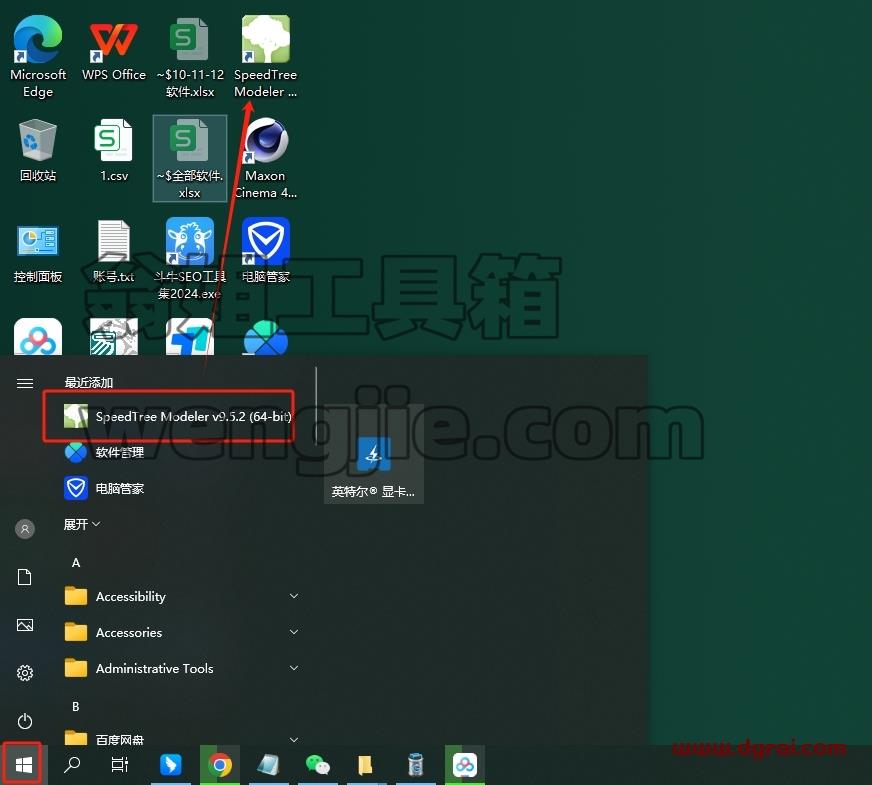Click the Windows Start button
This screenshot has height=785, width=872.
pyautogui.click(x=23, y=765)
